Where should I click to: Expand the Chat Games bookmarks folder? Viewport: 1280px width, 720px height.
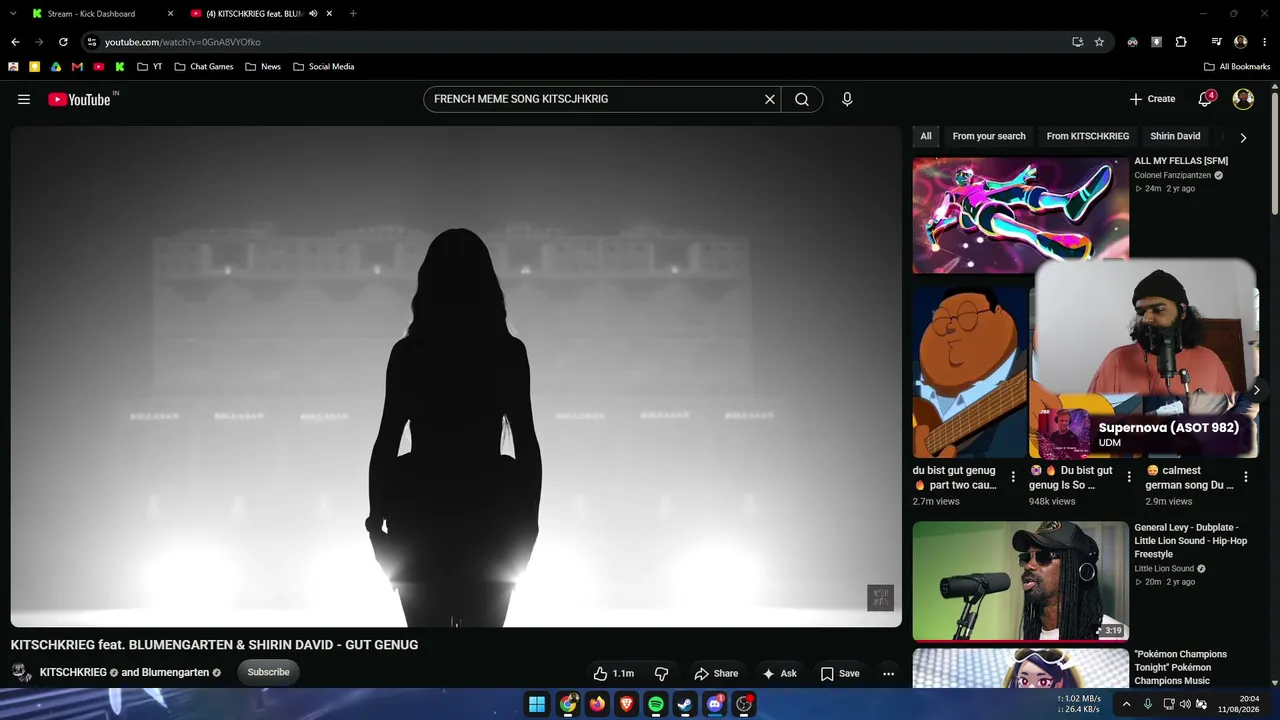click(204, 67)
